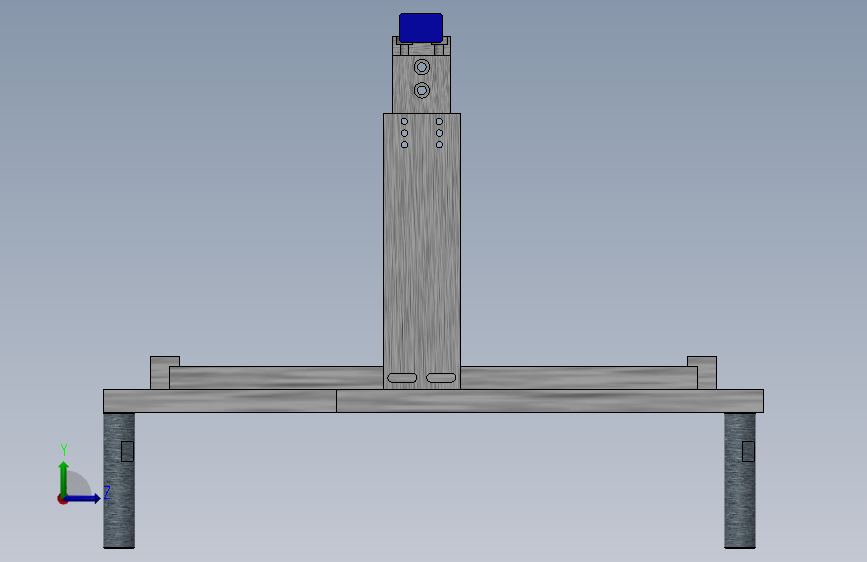Select the top-left small hole on the column
867x562 pixels.
click(x=404, y=122)
